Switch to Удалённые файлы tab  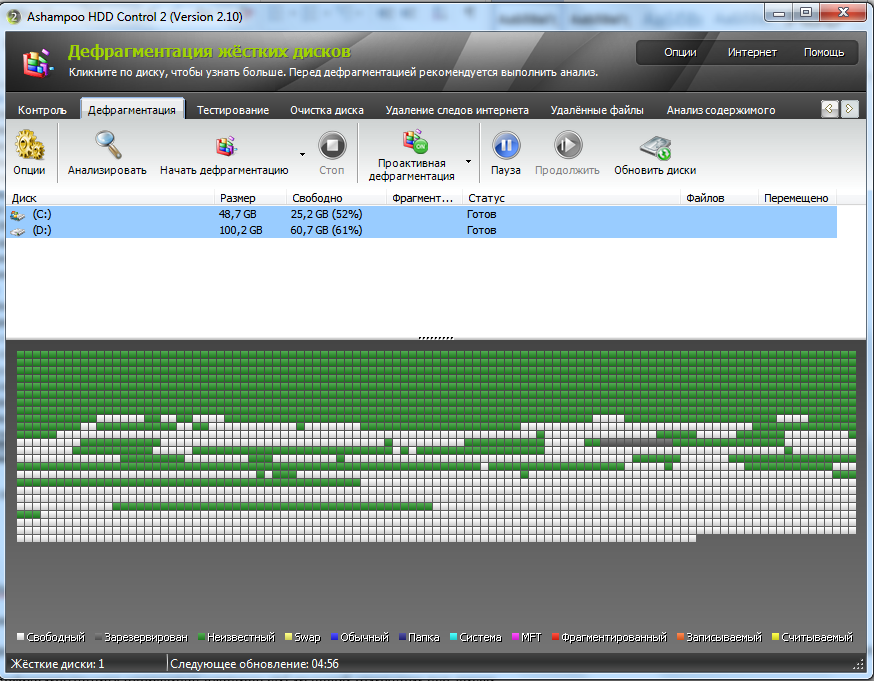pos(597,110)
